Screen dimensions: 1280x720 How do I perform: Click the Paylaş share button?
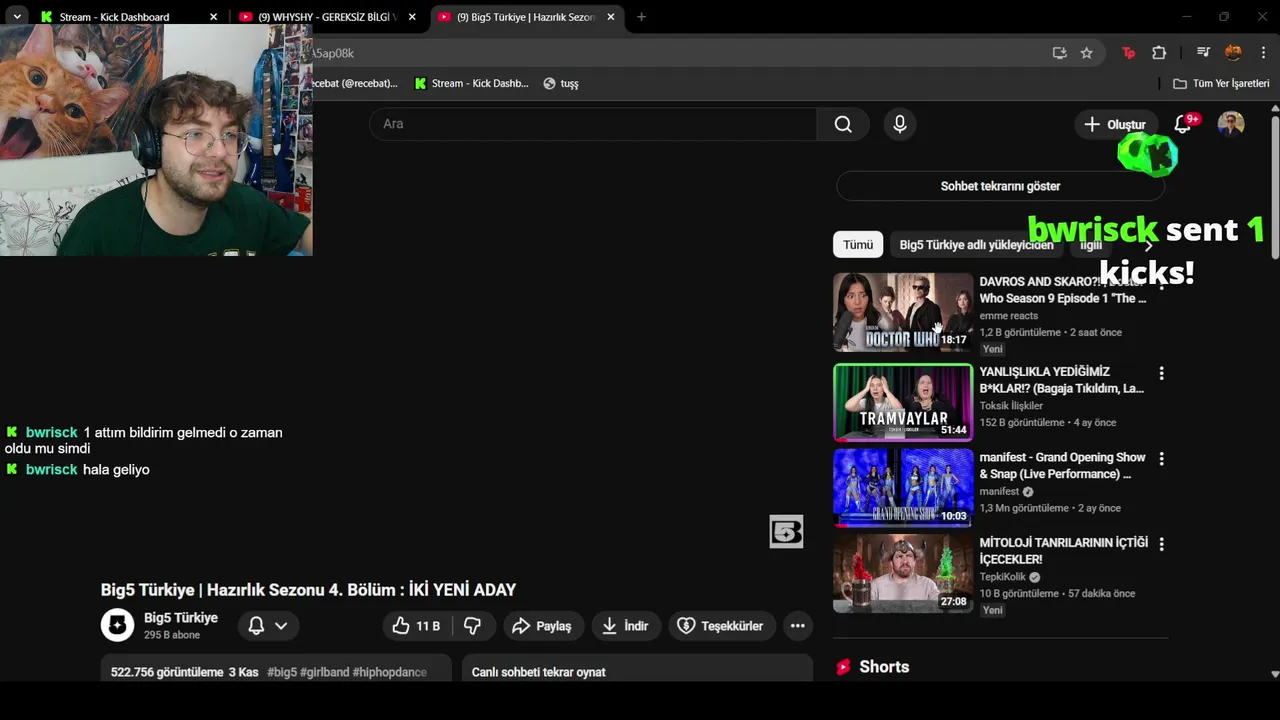tap(541, 626)
